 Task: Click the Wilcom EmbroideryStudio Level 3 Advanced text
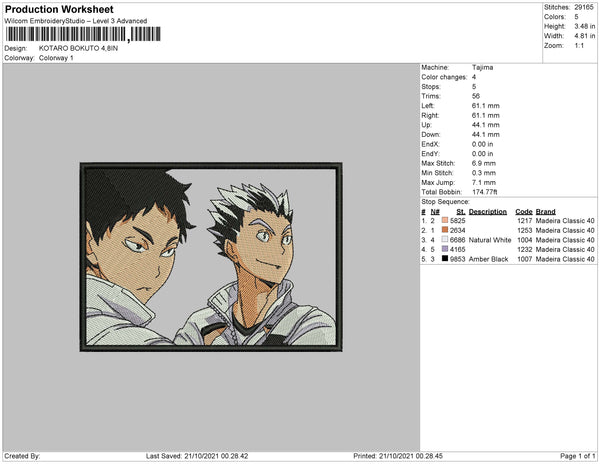76,21
